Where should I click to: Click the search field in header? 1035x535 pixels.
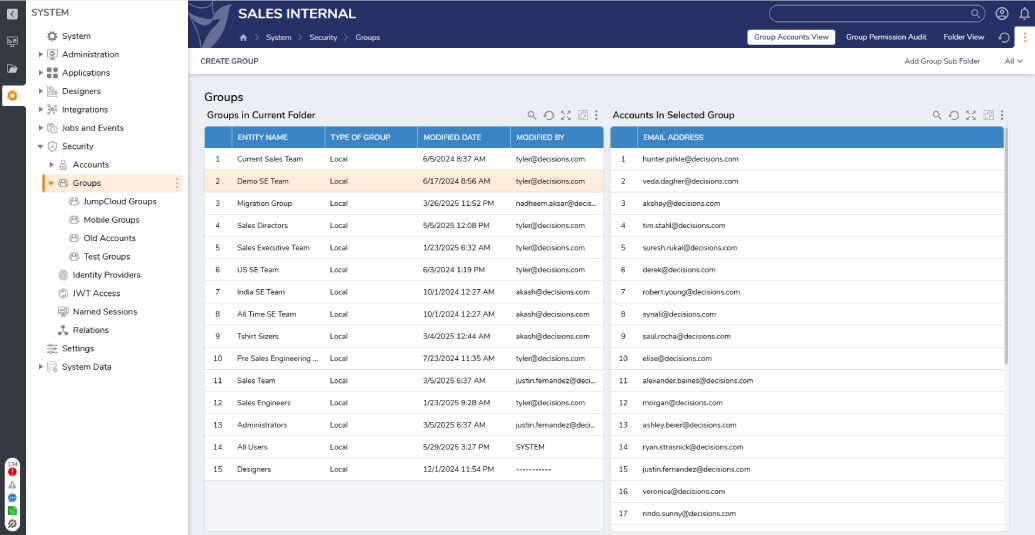click(x=870, y=14)
